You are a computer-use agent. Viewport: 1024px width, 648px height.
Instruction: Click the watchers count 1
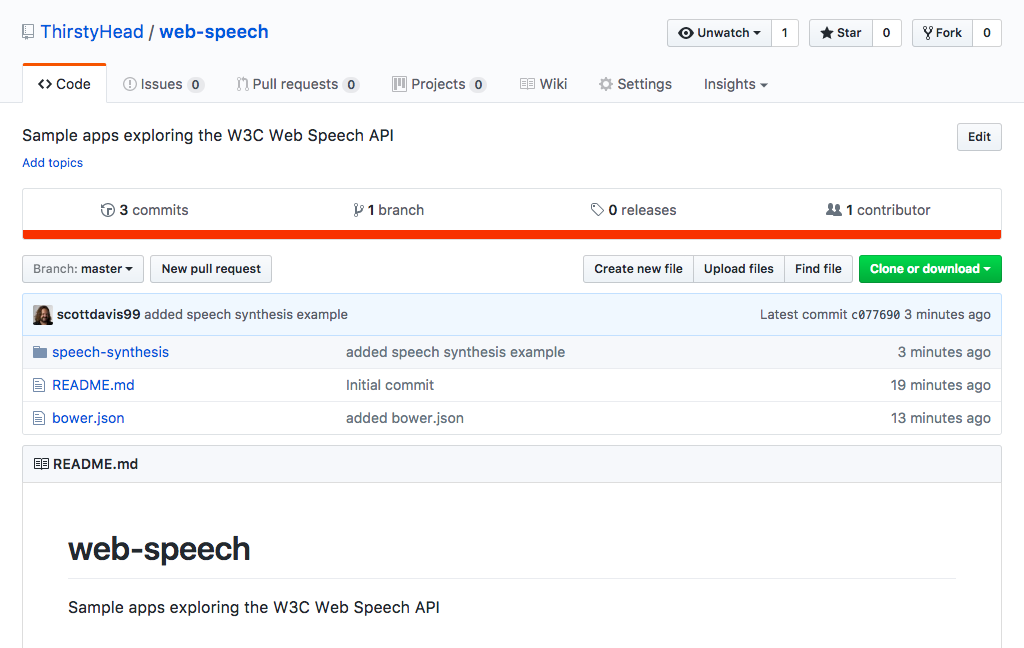(x=785, y=33)
